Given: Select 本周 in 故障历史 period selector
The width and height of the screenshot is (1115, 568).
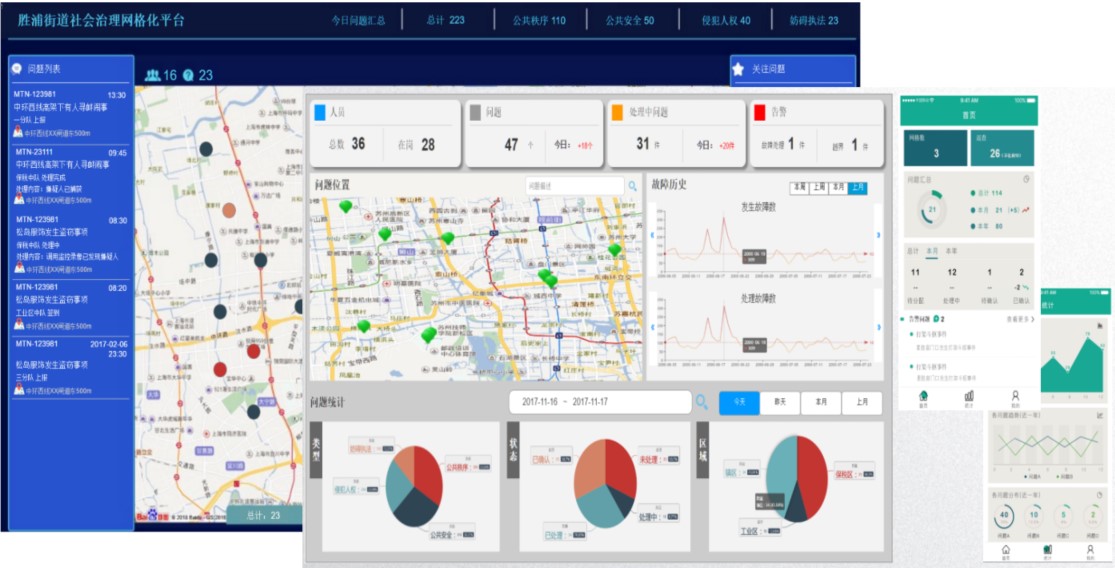Looking at the screenshot, I should coord(799,188).
